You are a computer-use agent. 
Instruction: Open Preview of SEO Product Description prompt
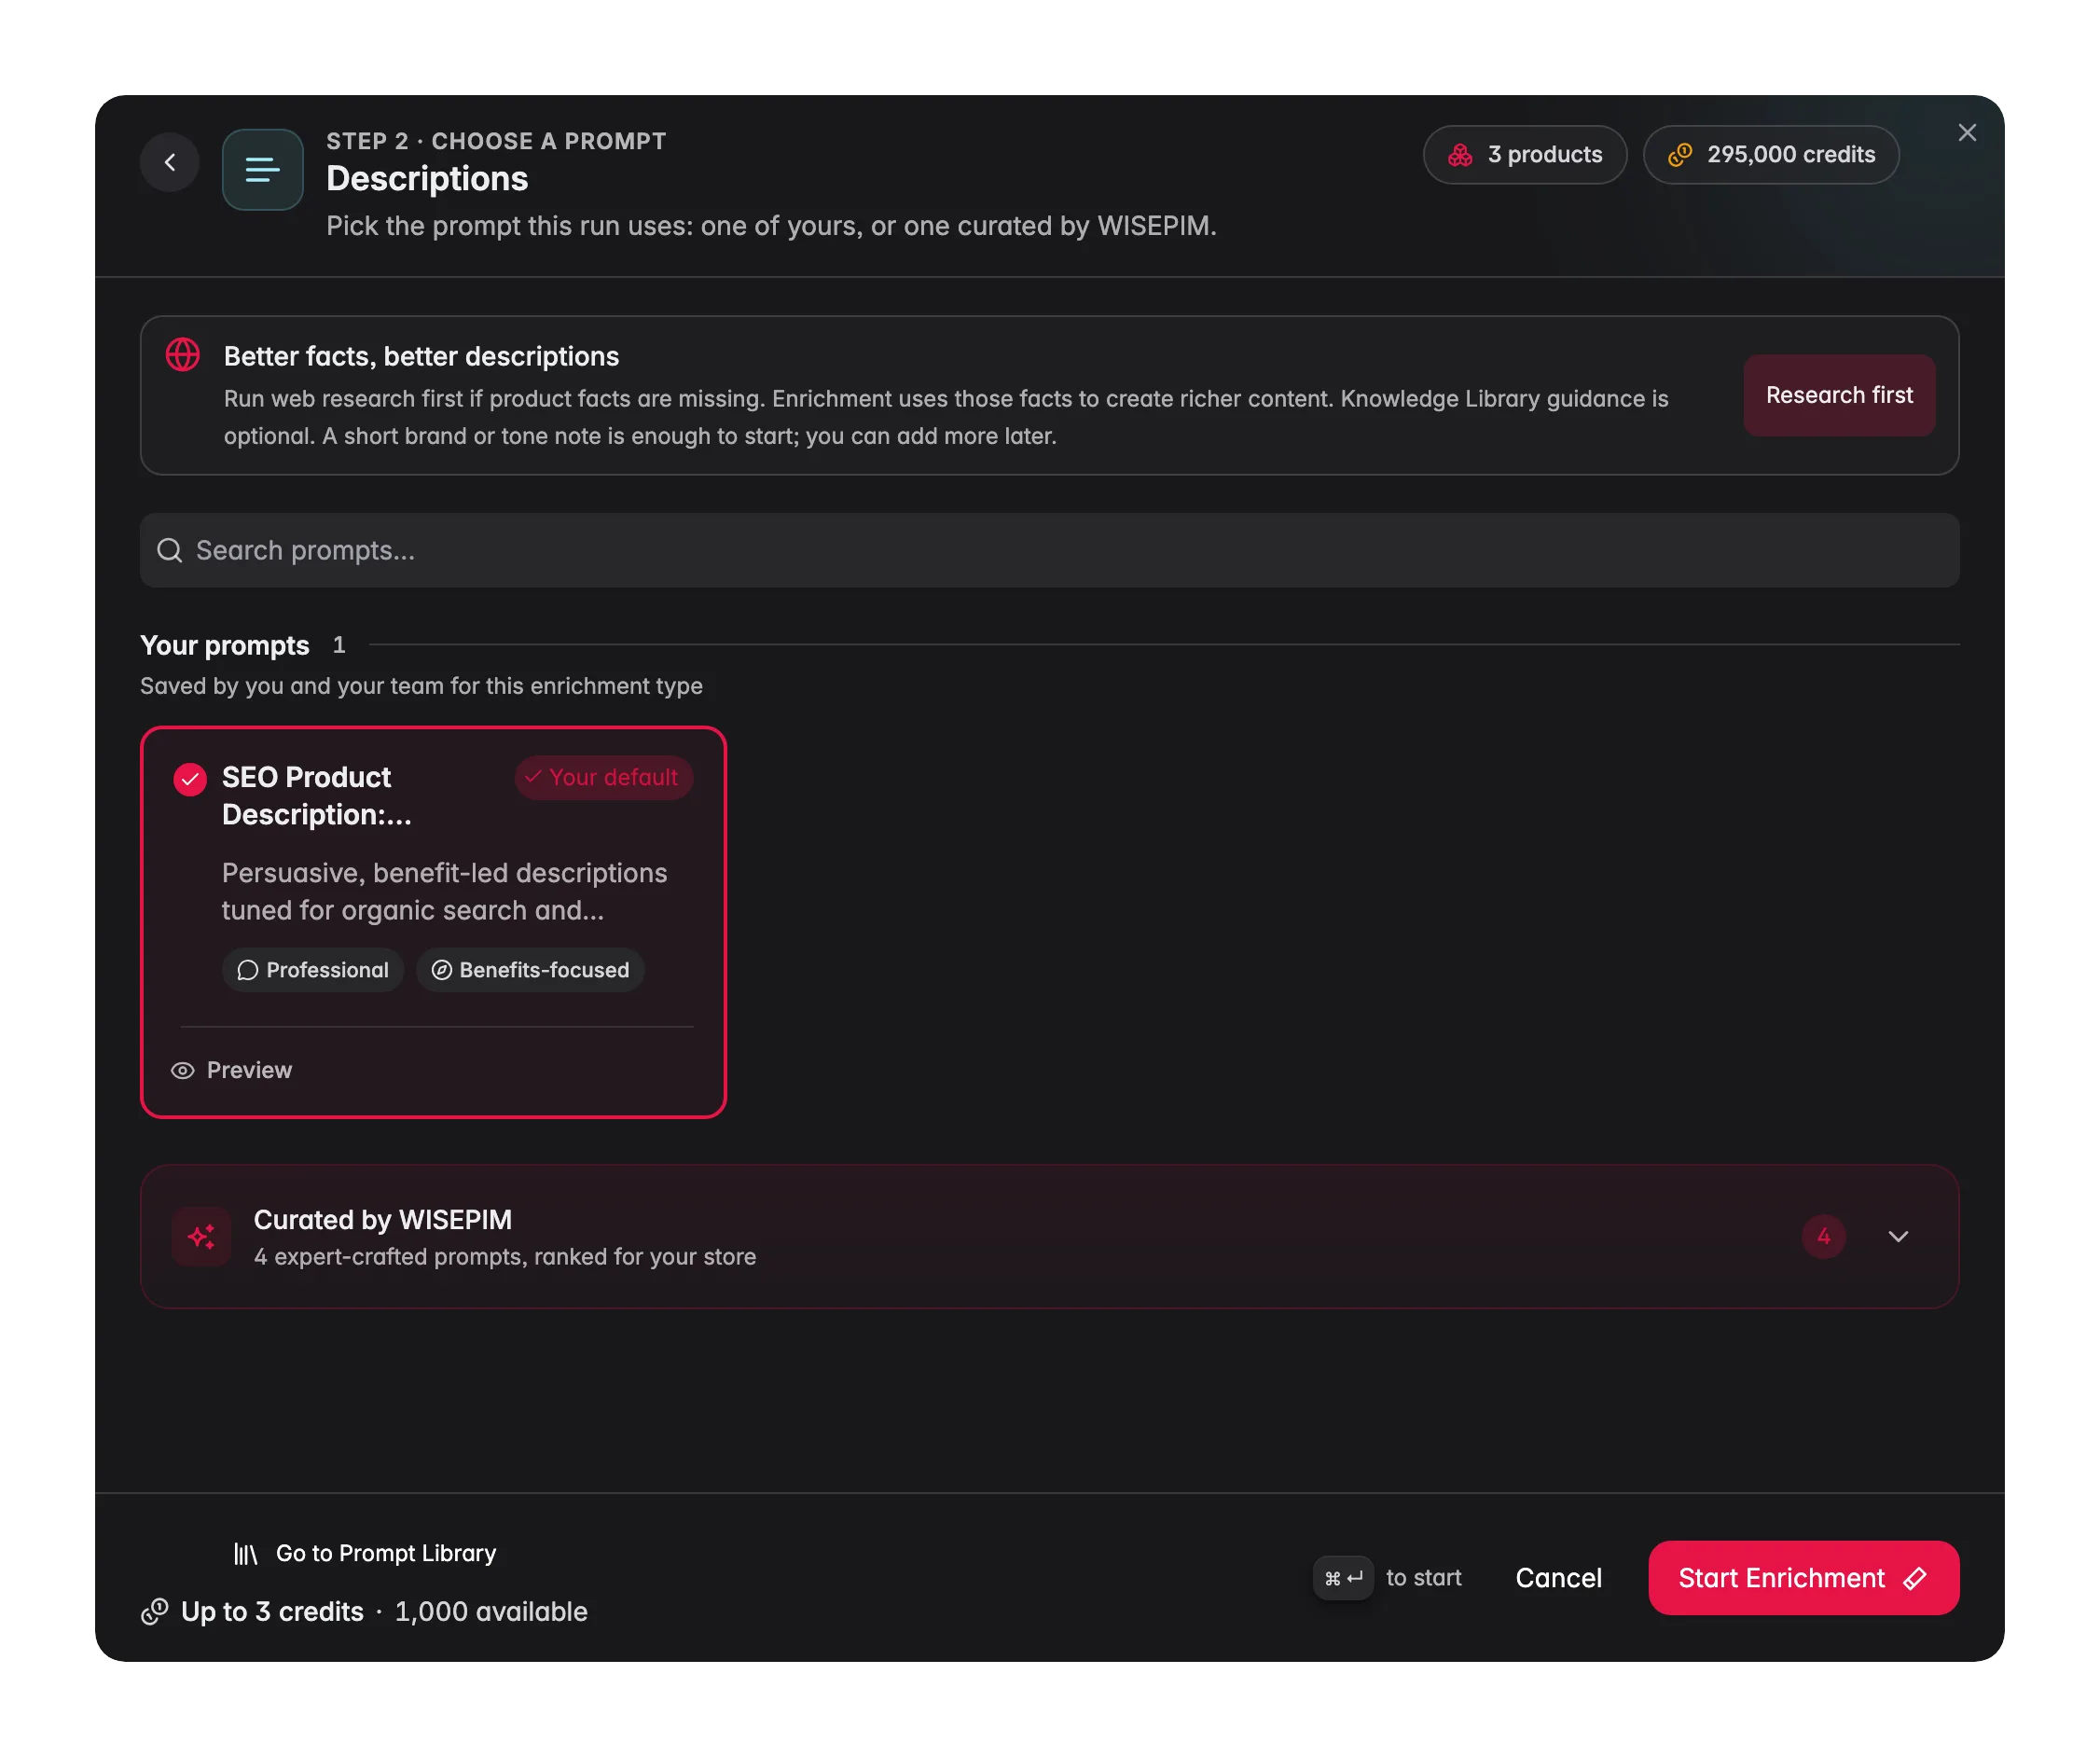tap(232, 1069)
